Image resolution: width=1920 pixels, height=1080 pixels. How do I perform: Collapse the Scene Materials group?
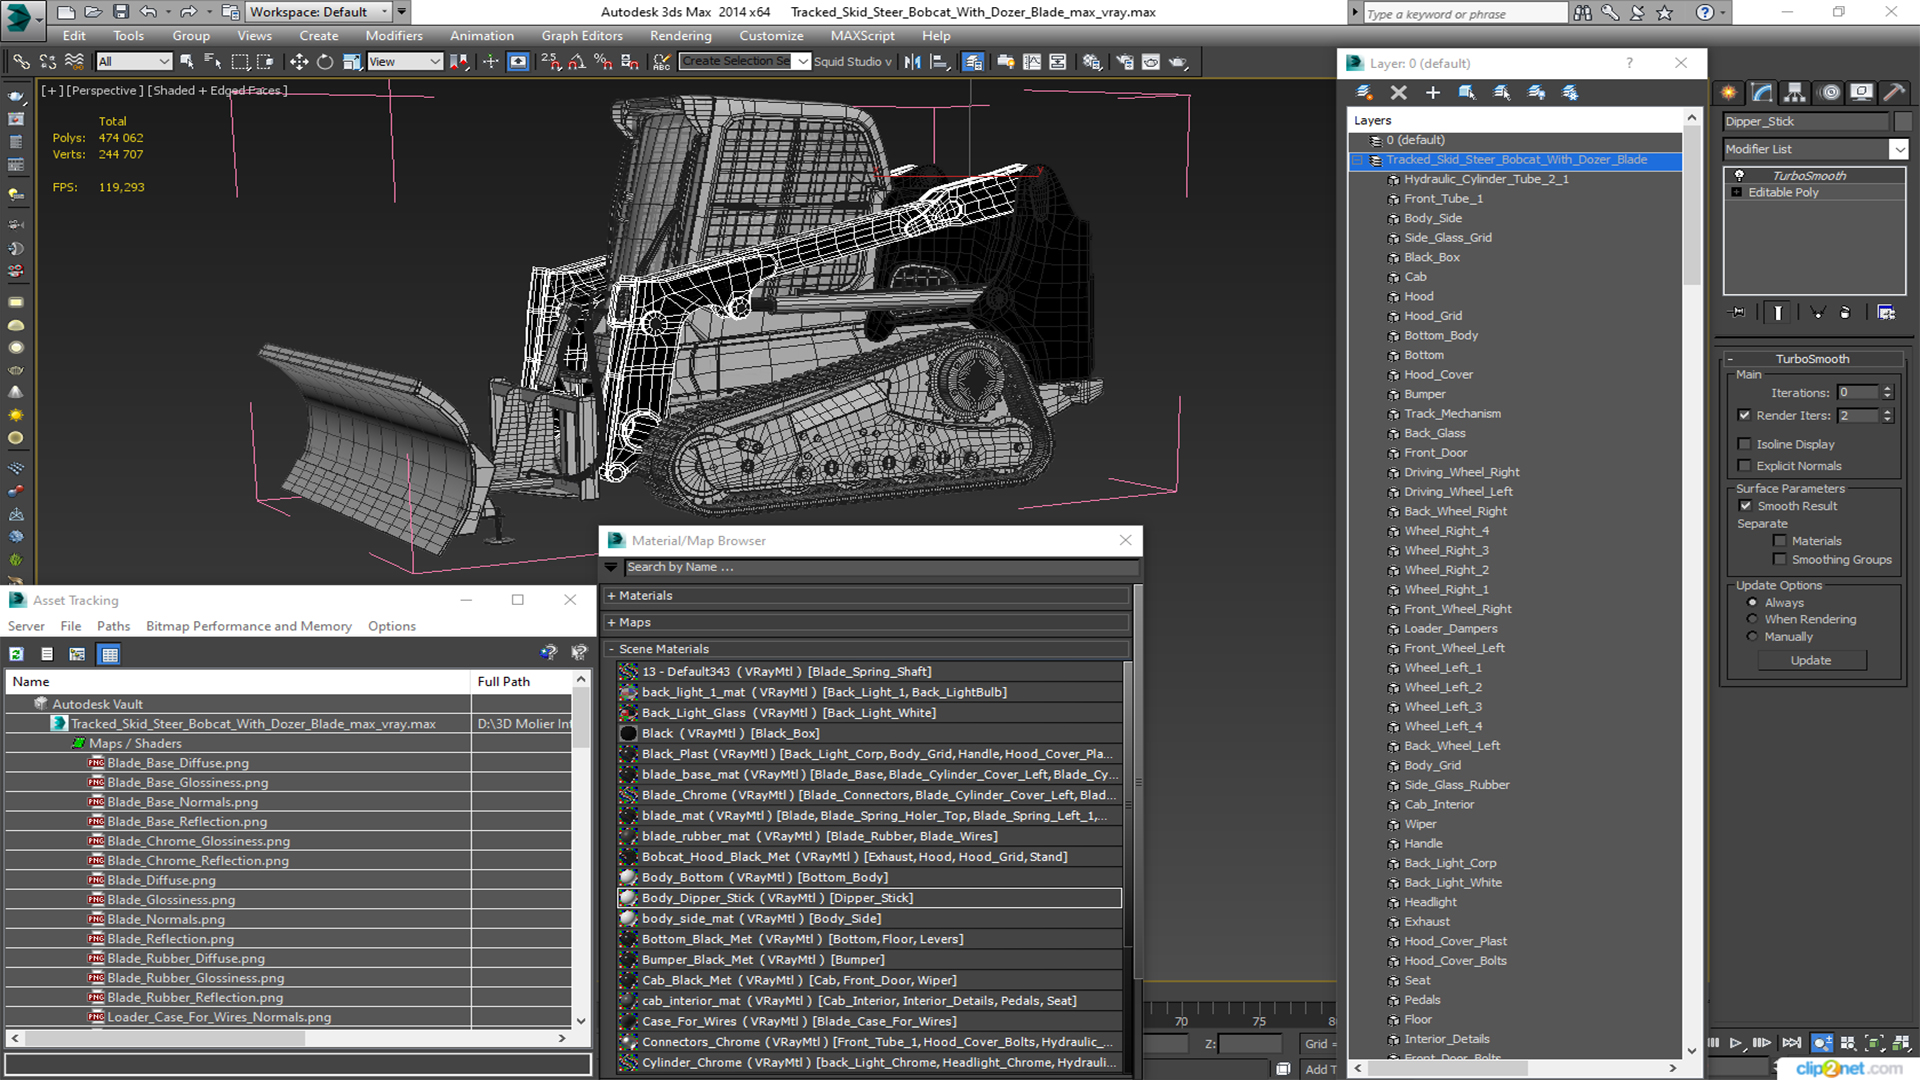coord(611,650)
